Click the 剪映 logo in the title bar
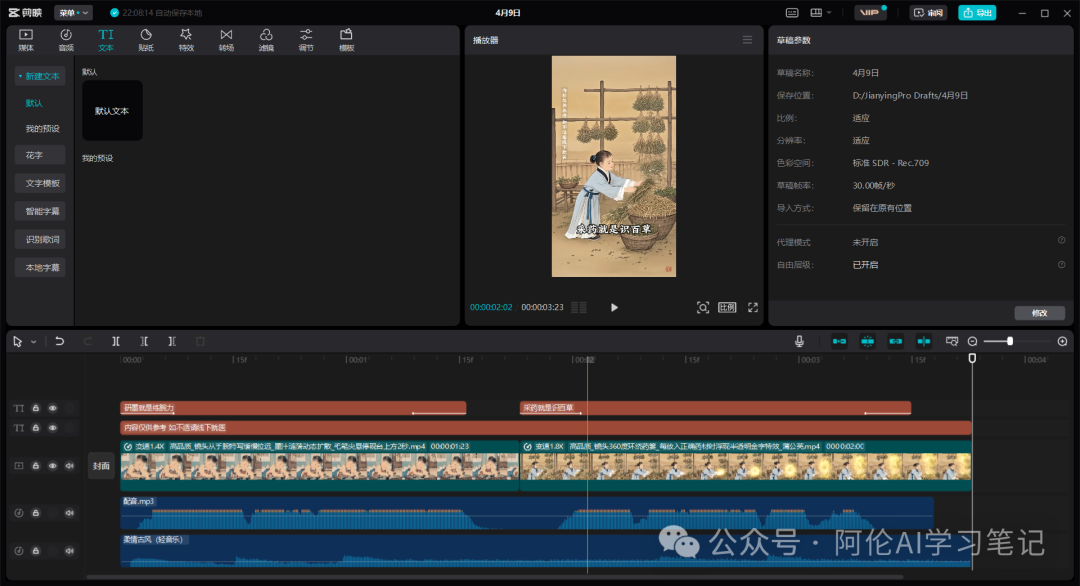Viewport: 1080px width, 586px height. (x=25, y=12)
